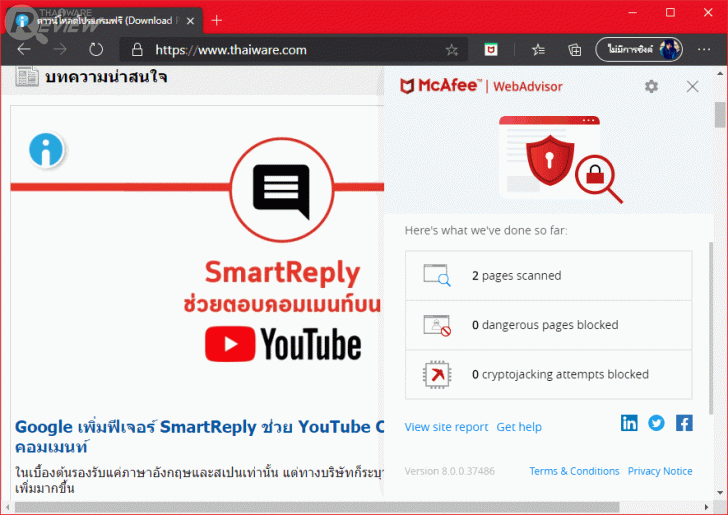Open the Edge settings and more menu
Screen dimensions: 728x515
(x=704, y=49)
